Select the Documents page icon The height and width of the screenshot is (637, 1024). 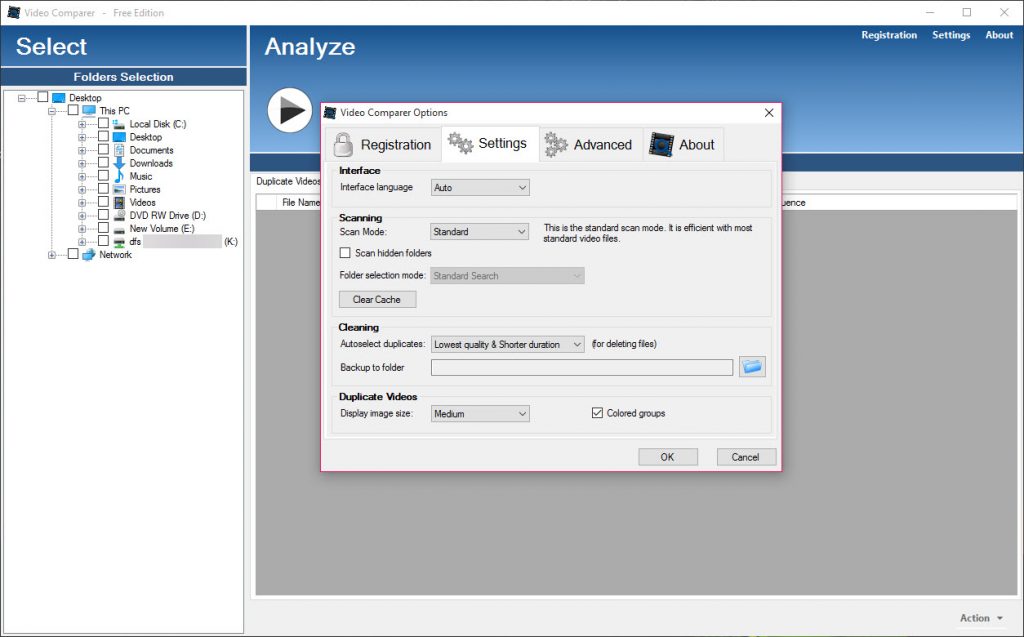119,150
